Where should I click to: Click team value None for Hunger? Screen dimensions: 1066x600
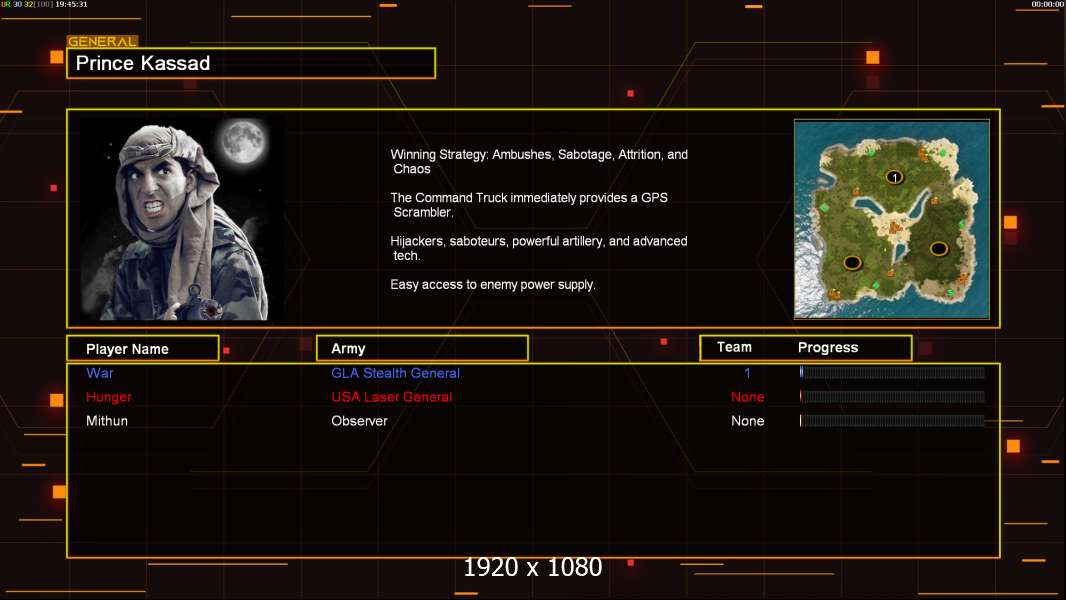[747, 397]
